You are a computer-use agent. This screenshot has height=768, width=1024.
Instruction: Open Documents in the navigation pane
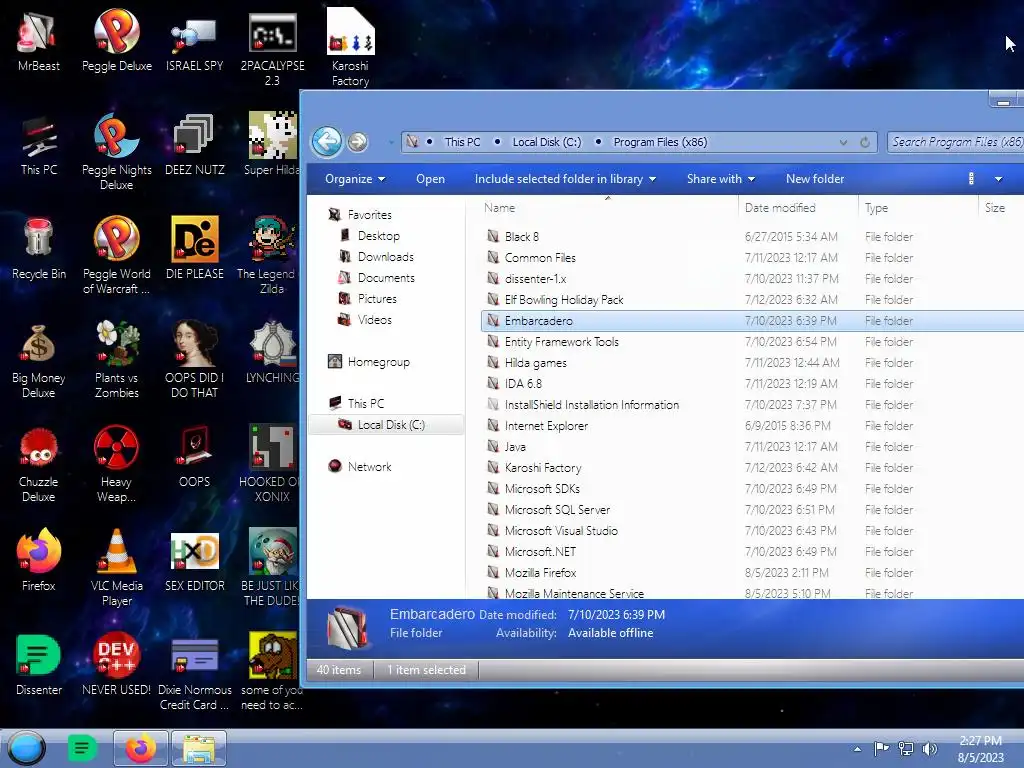click(x=386, y=278)
